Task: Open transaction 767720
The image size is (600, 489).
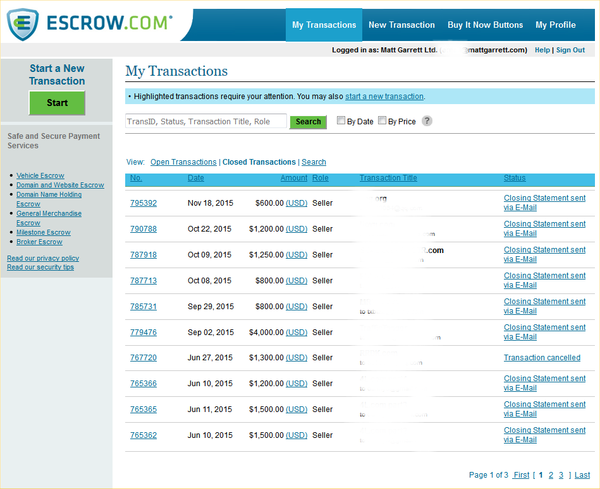Action: 143,357
